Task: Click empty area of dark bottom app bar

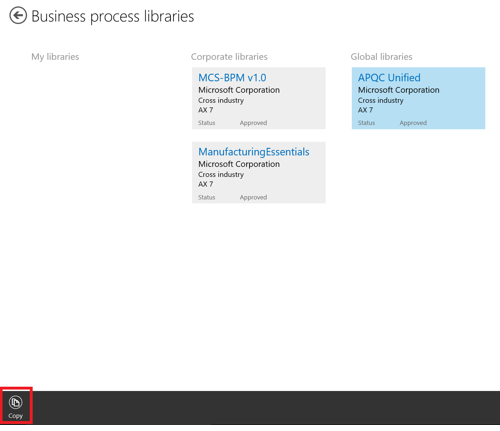Action: click(x=267, y=407)
